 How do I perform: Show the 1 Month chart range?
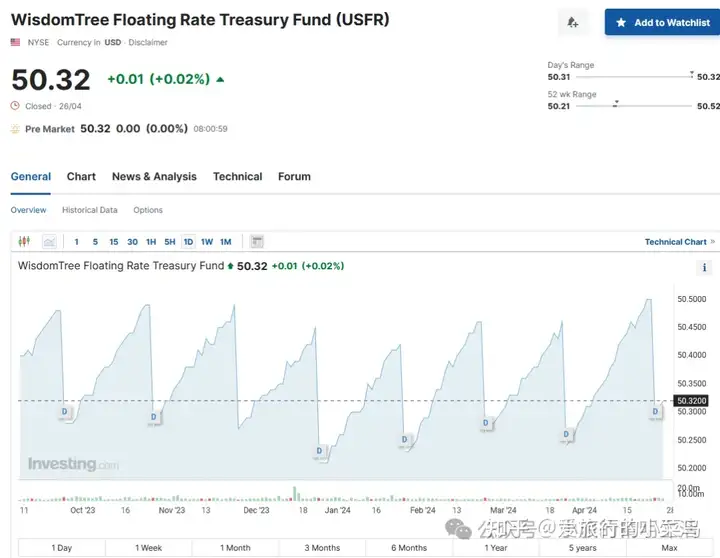(x=235, y=548)
